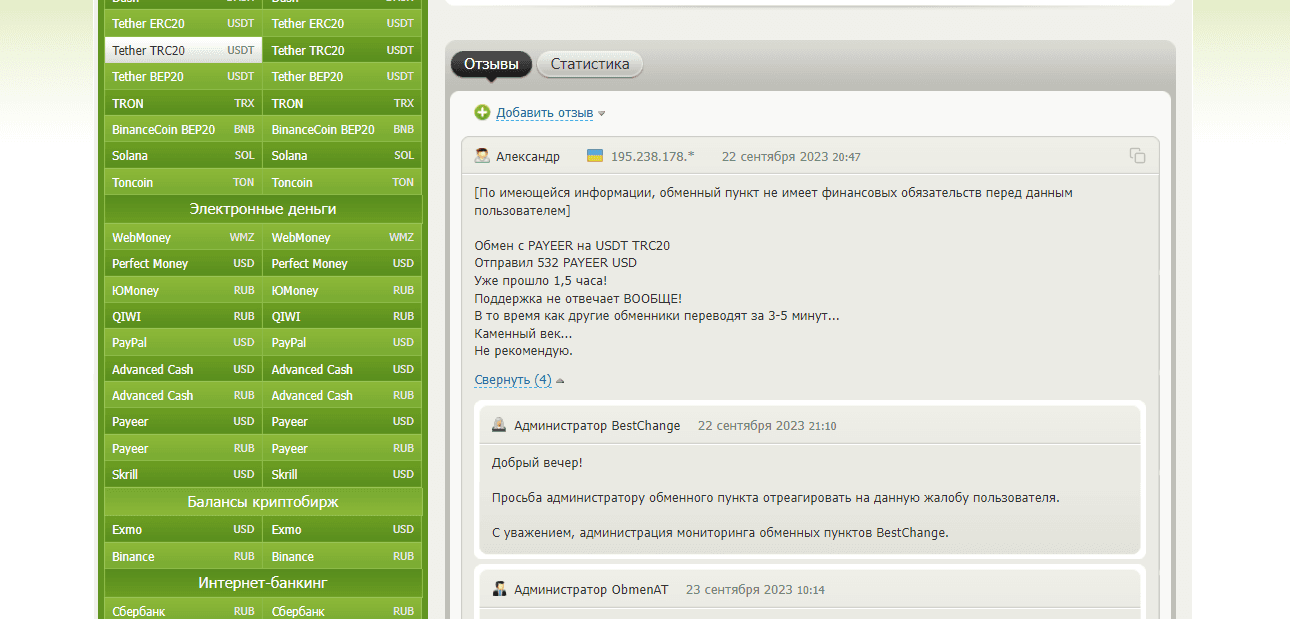Switch to the Статистика tab
Image resolution: width=1290 pixels, height=619 pixels.
click(x=589, y=64)
